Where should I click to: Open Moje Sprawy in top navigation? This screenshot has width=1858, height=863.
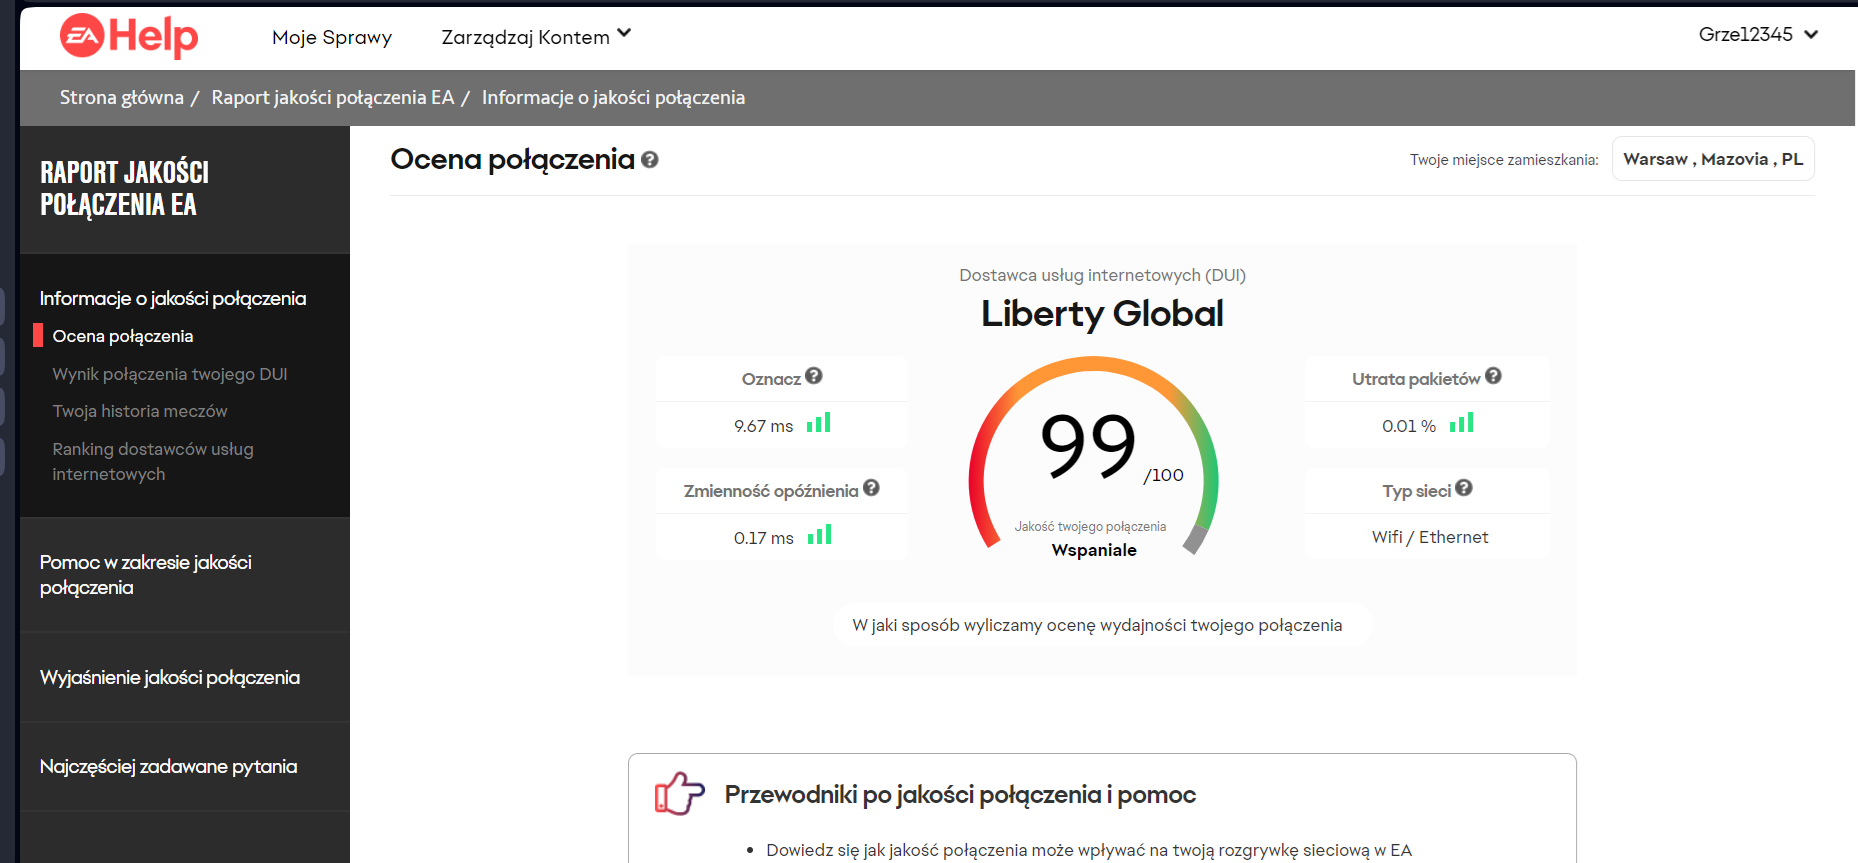click(332, 37)
